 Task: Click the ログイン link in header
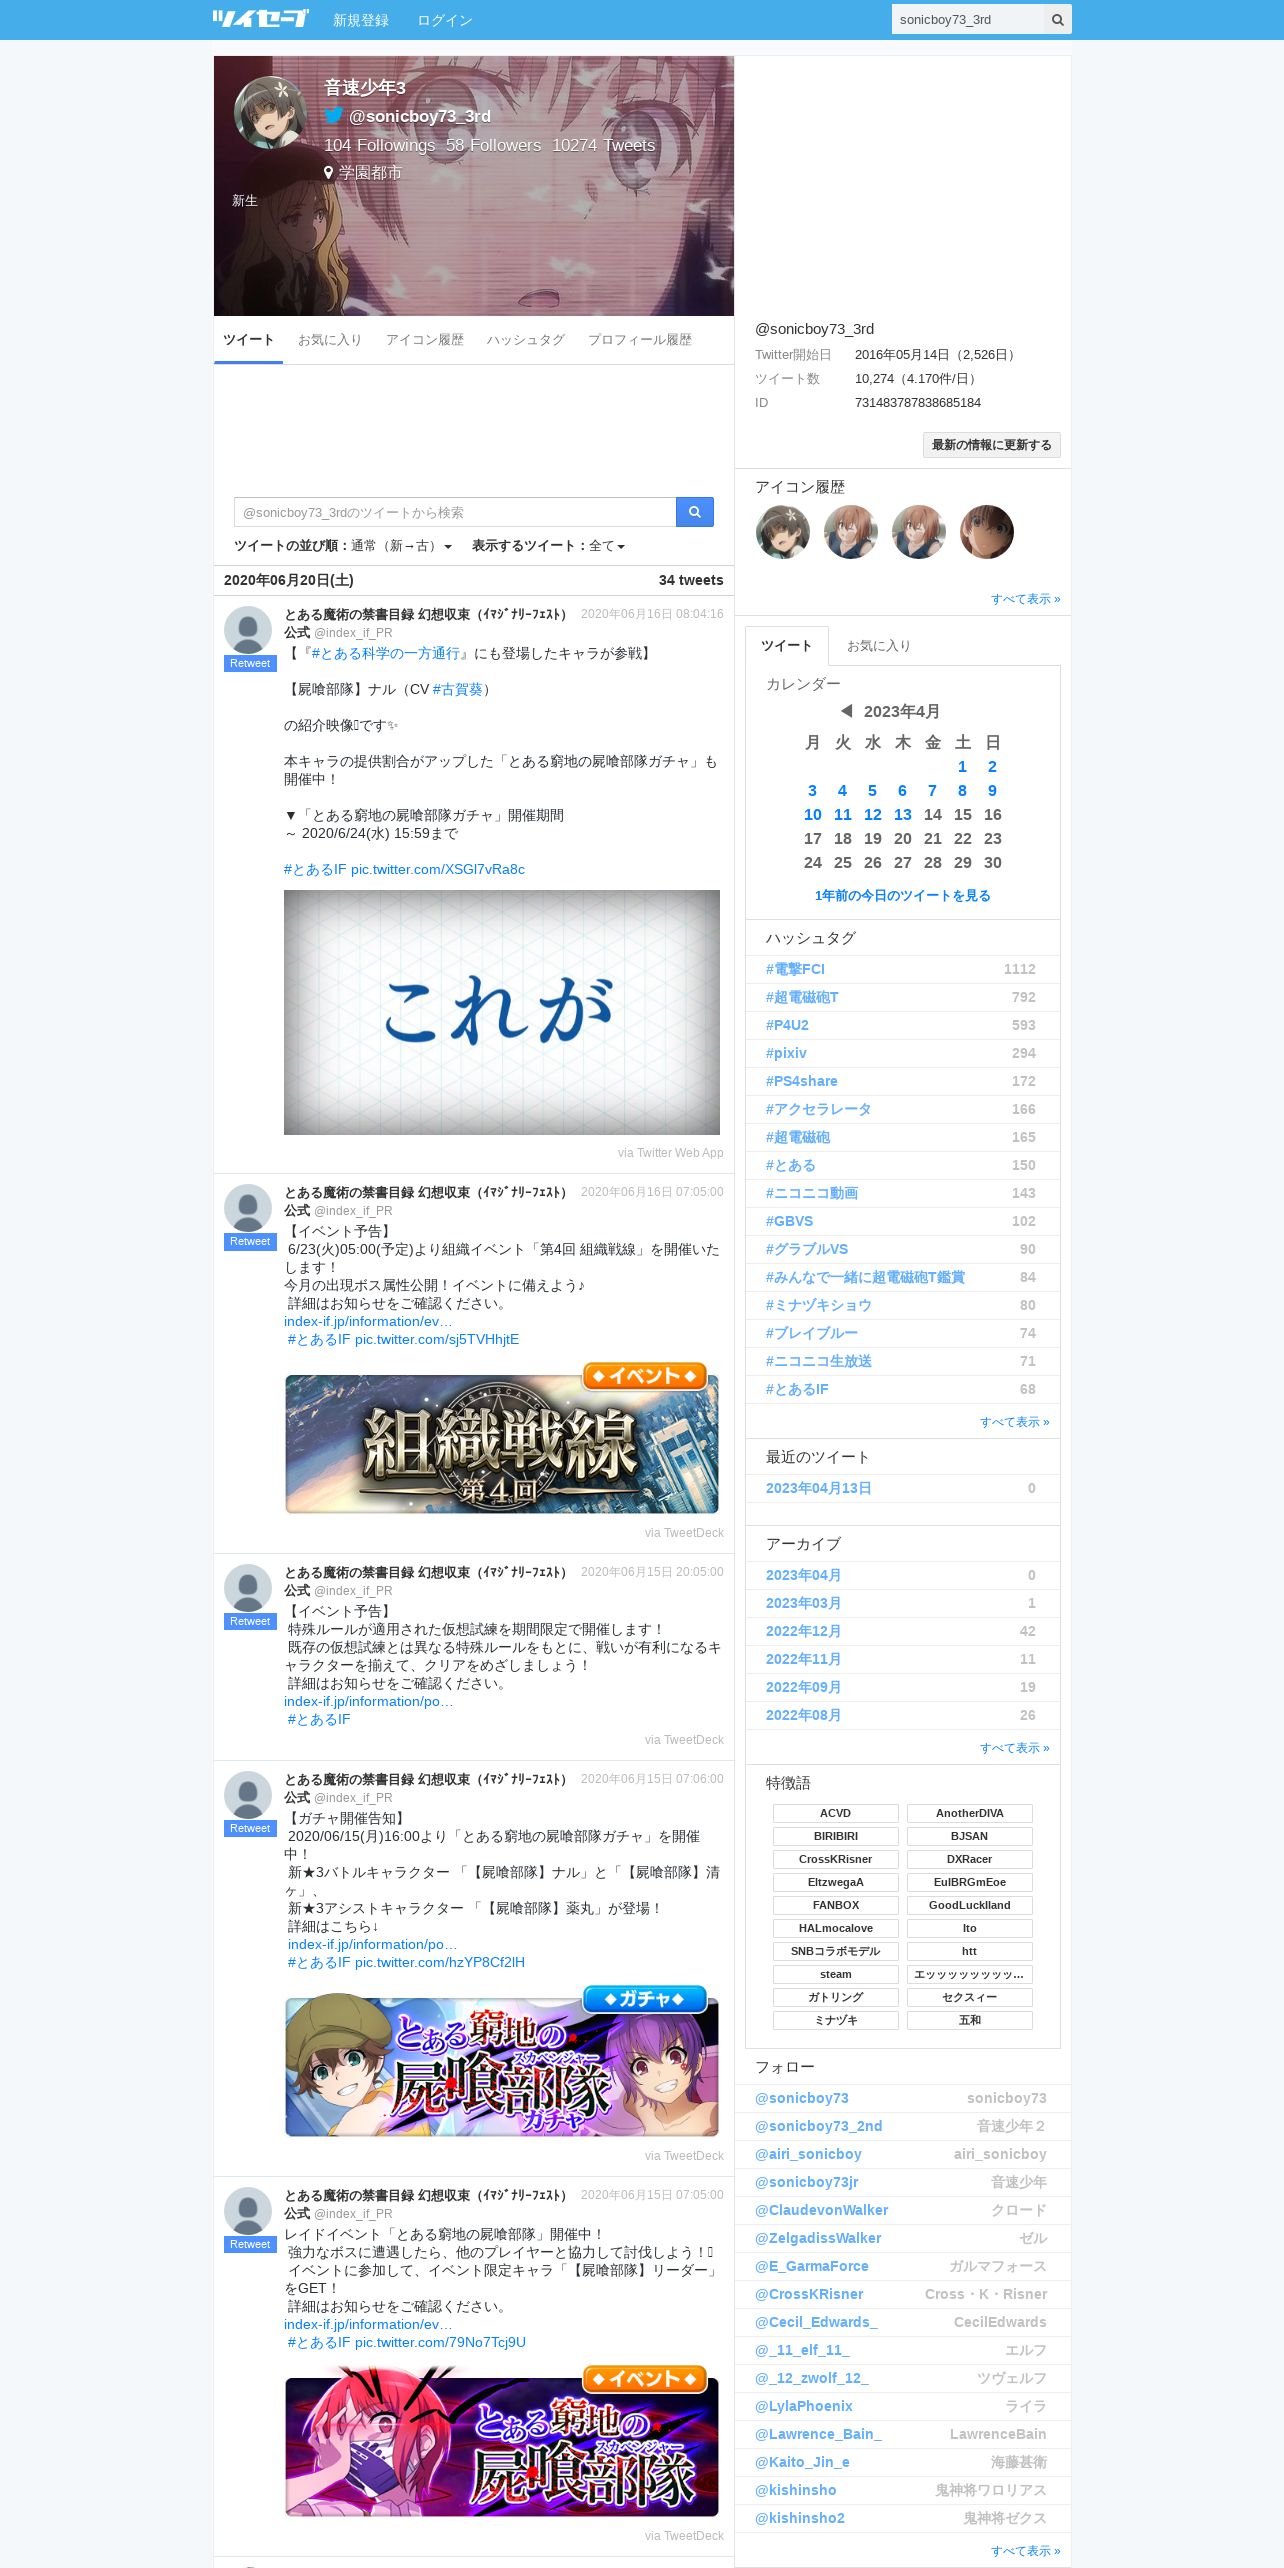(x=445, y=20)
